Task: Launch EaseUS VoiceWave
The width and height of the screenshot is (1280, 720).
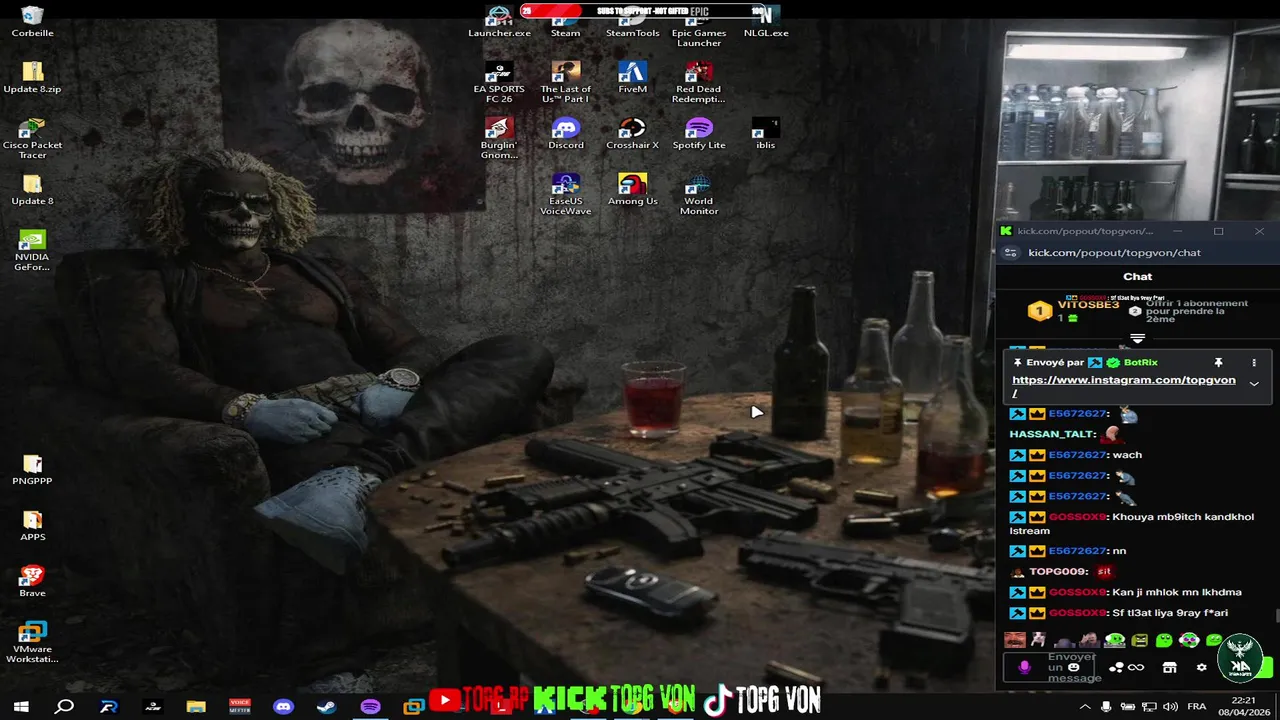Action: click(x=565, y=194)
